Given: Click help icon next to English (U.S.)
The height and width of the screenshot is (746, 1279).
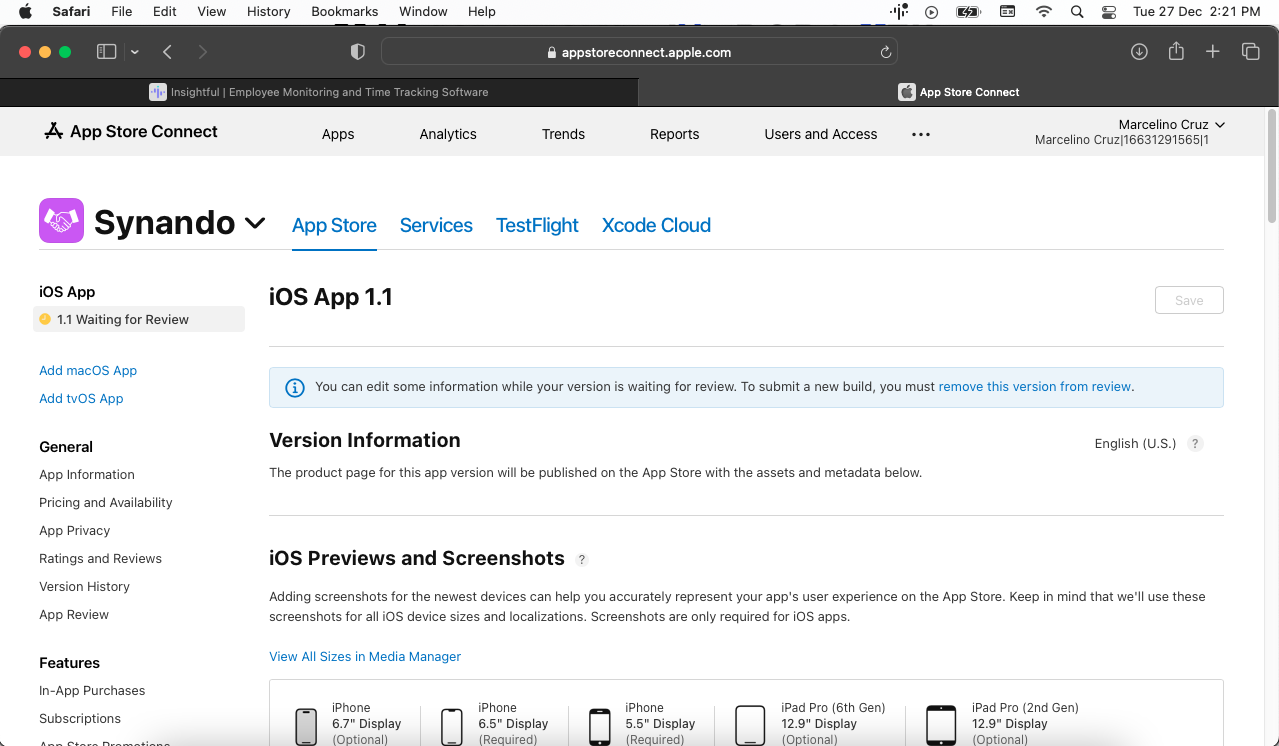Looking at the screenshot, I should tap(1195, 444).
